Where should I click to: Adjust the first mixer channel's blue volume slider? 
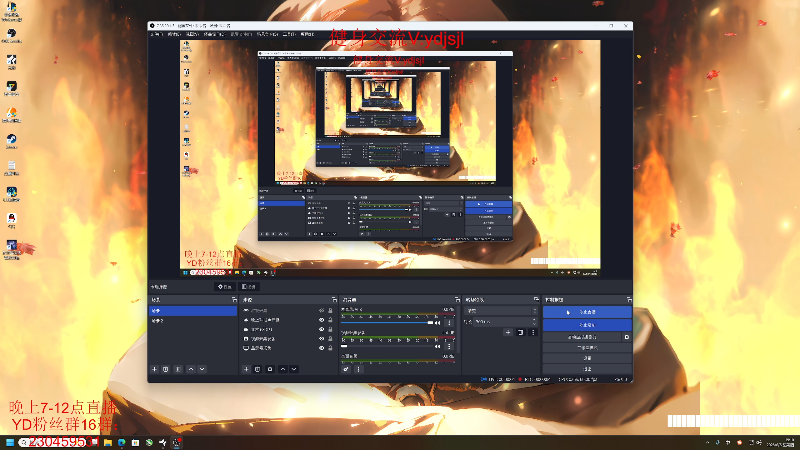pyautogui.click(x=387, y=323)
